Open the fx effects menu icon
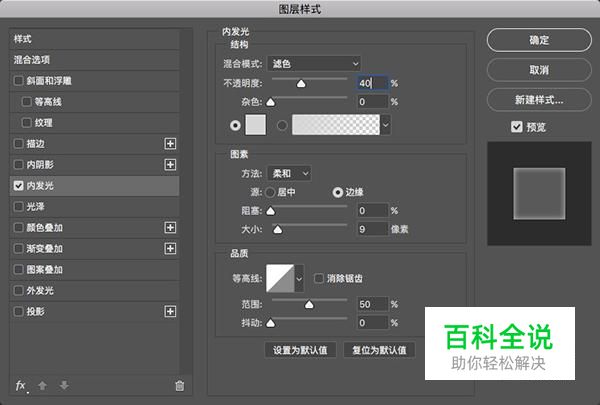Viewport: 600px width, 405px height. 21,385
